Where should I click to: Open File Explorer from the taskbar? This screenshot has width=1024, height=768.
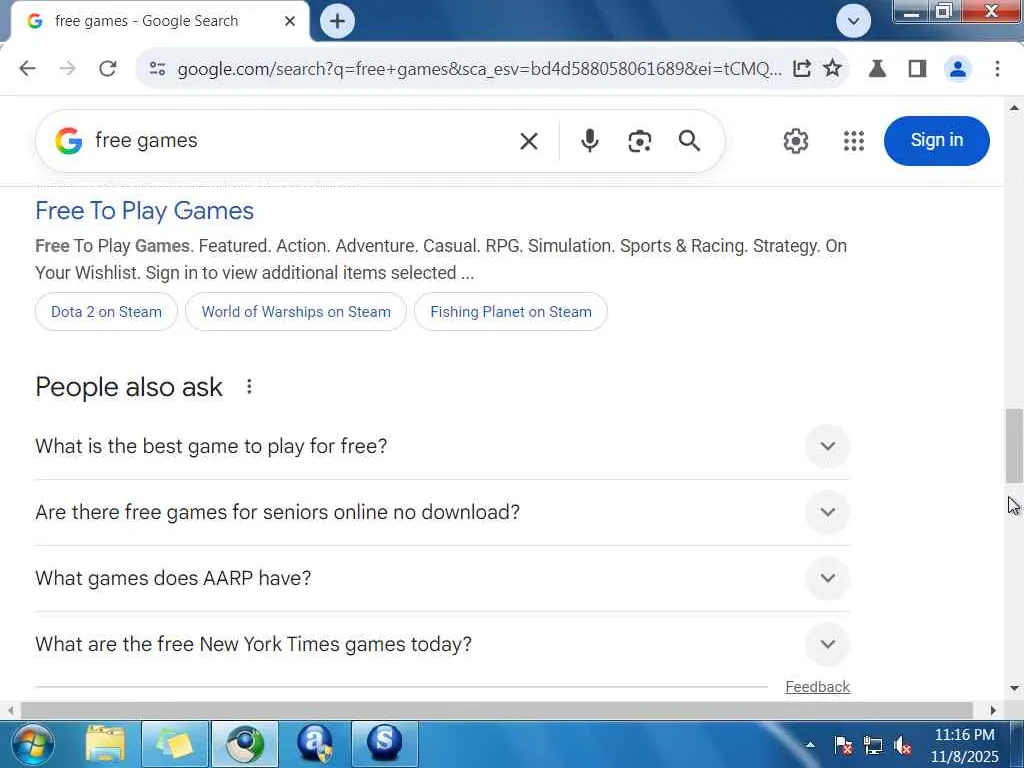click(104, 744)
